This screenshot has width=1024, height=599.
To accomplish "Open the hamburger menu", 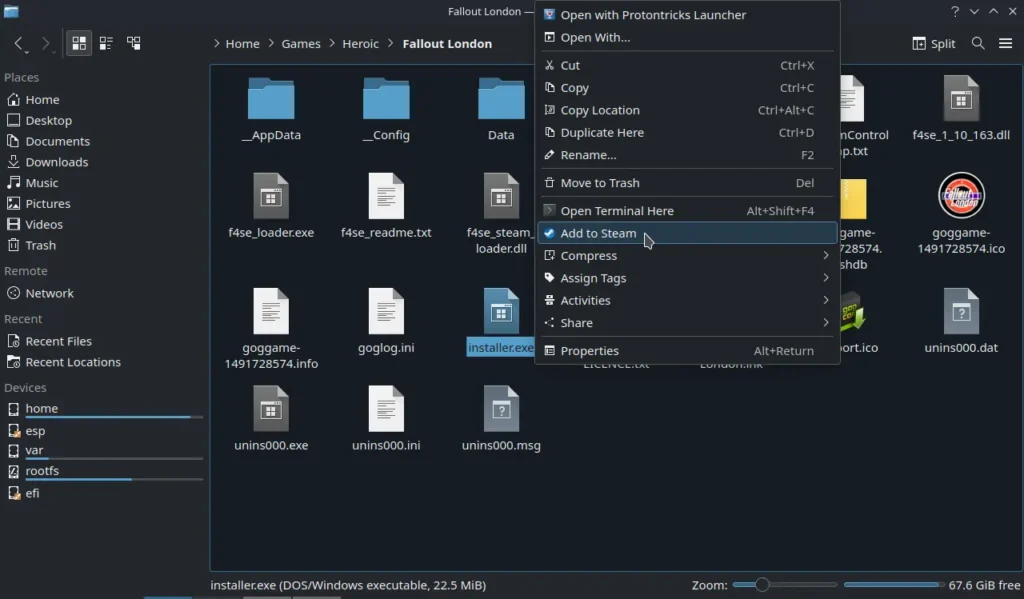I will click(x=1006, y=43).
